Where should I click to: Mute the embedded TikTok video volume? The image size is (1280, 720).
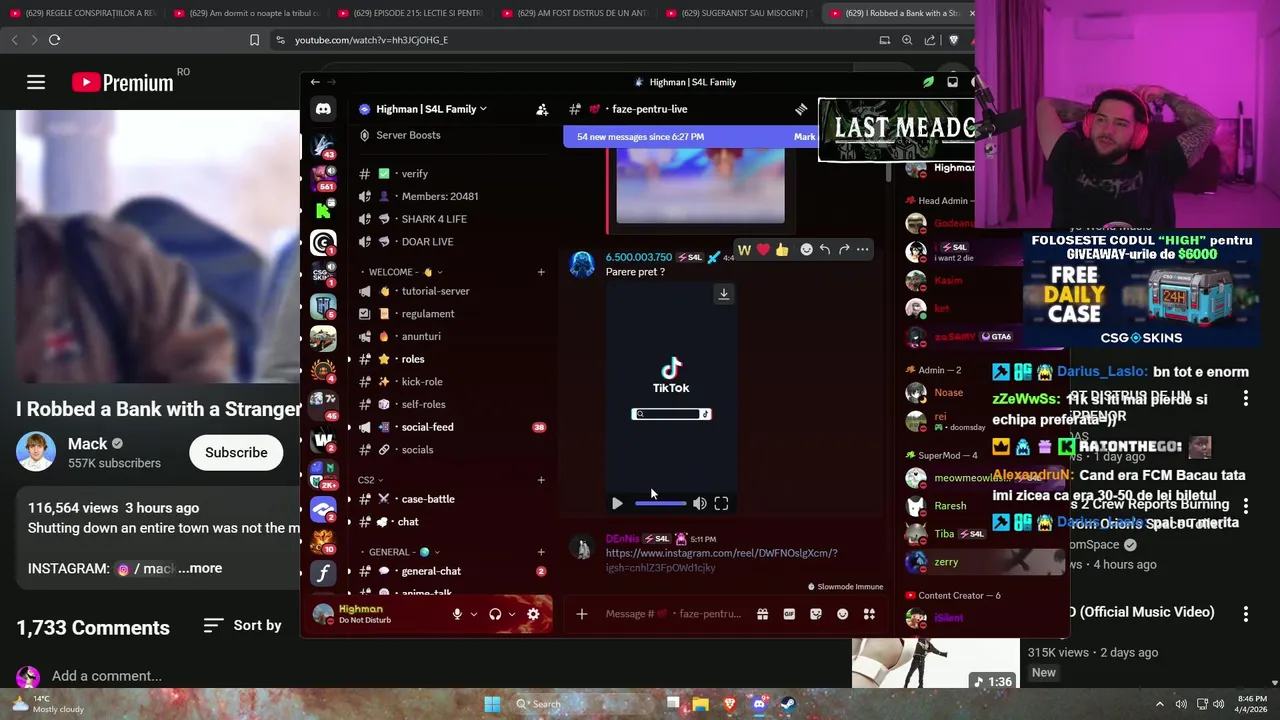(x=700, y=504)
